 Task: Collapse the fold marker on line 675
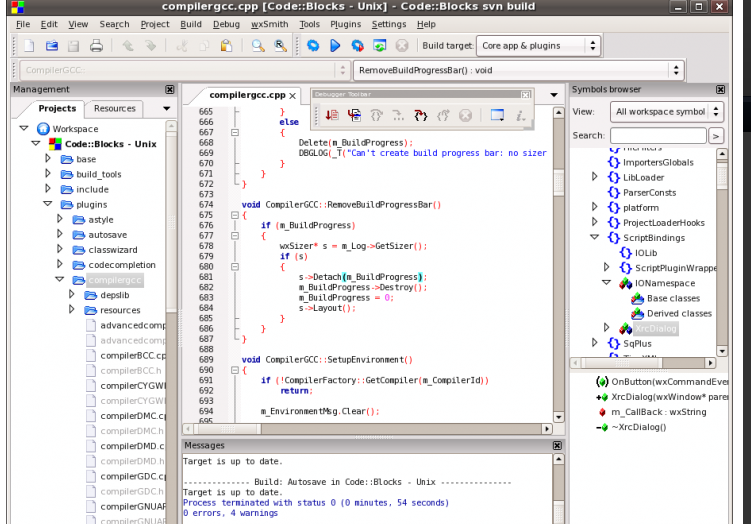point(235,215)
